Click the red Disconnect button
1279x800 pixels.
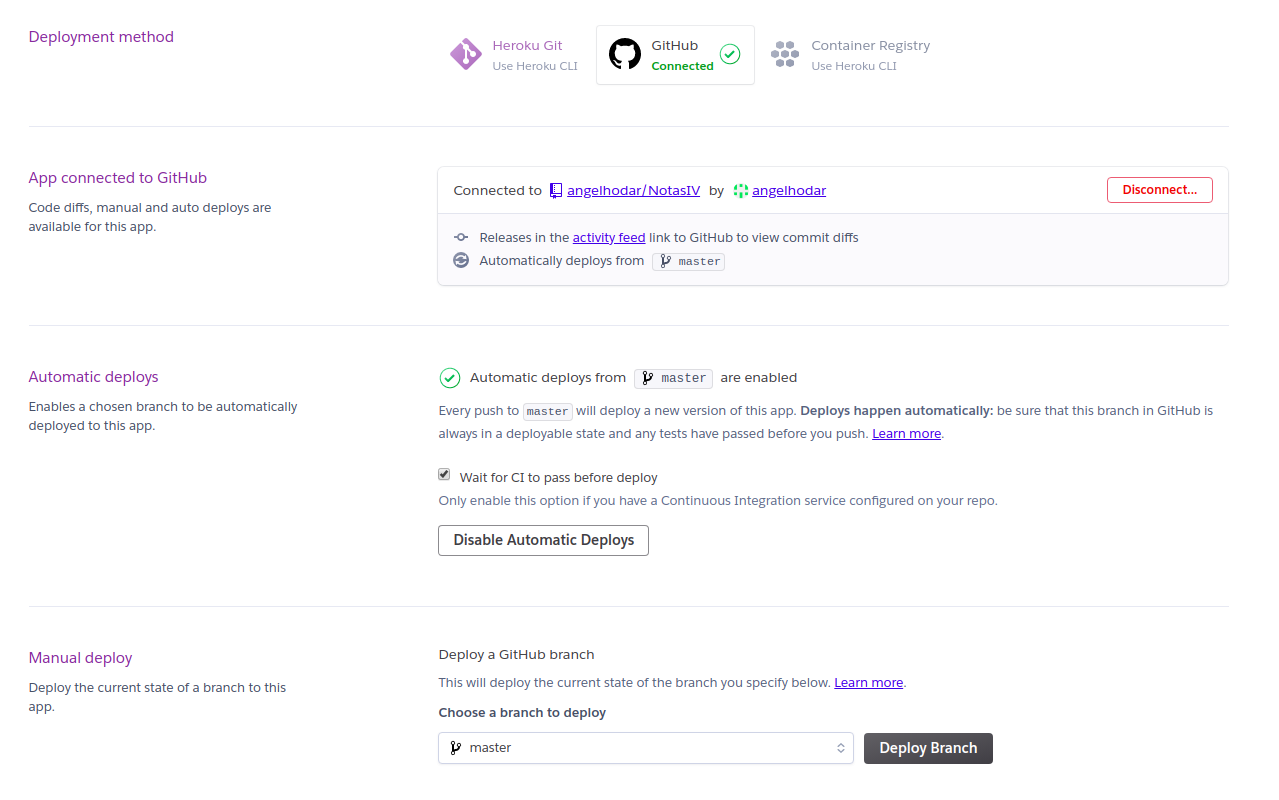point(1159,190)
